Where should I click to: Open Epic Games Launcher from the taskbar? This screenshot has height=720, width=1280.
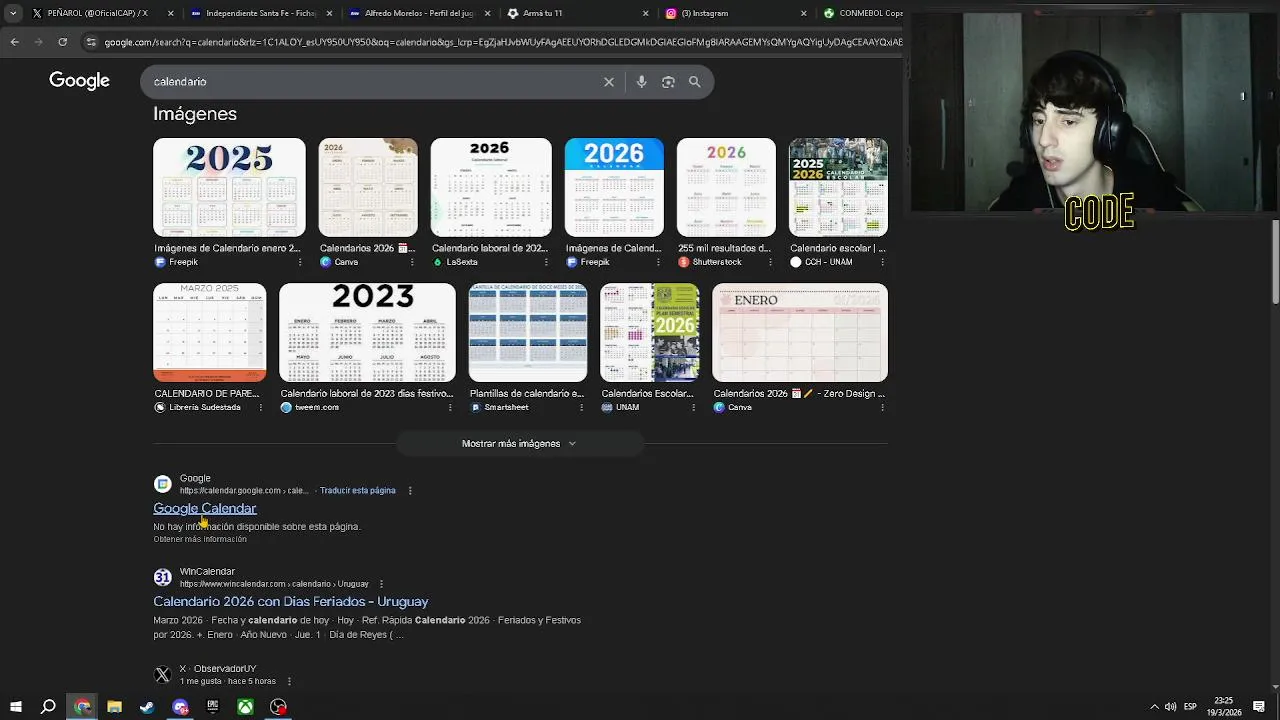click(x=213, y=707)
